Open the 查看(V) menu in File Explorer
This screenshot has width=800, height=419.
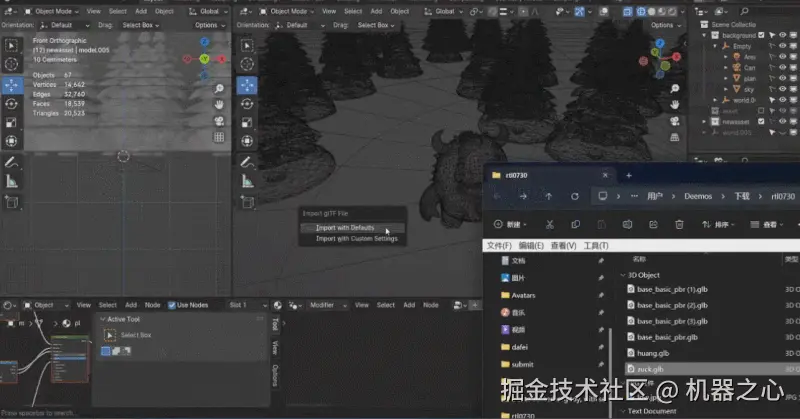[x=562, y=246]
